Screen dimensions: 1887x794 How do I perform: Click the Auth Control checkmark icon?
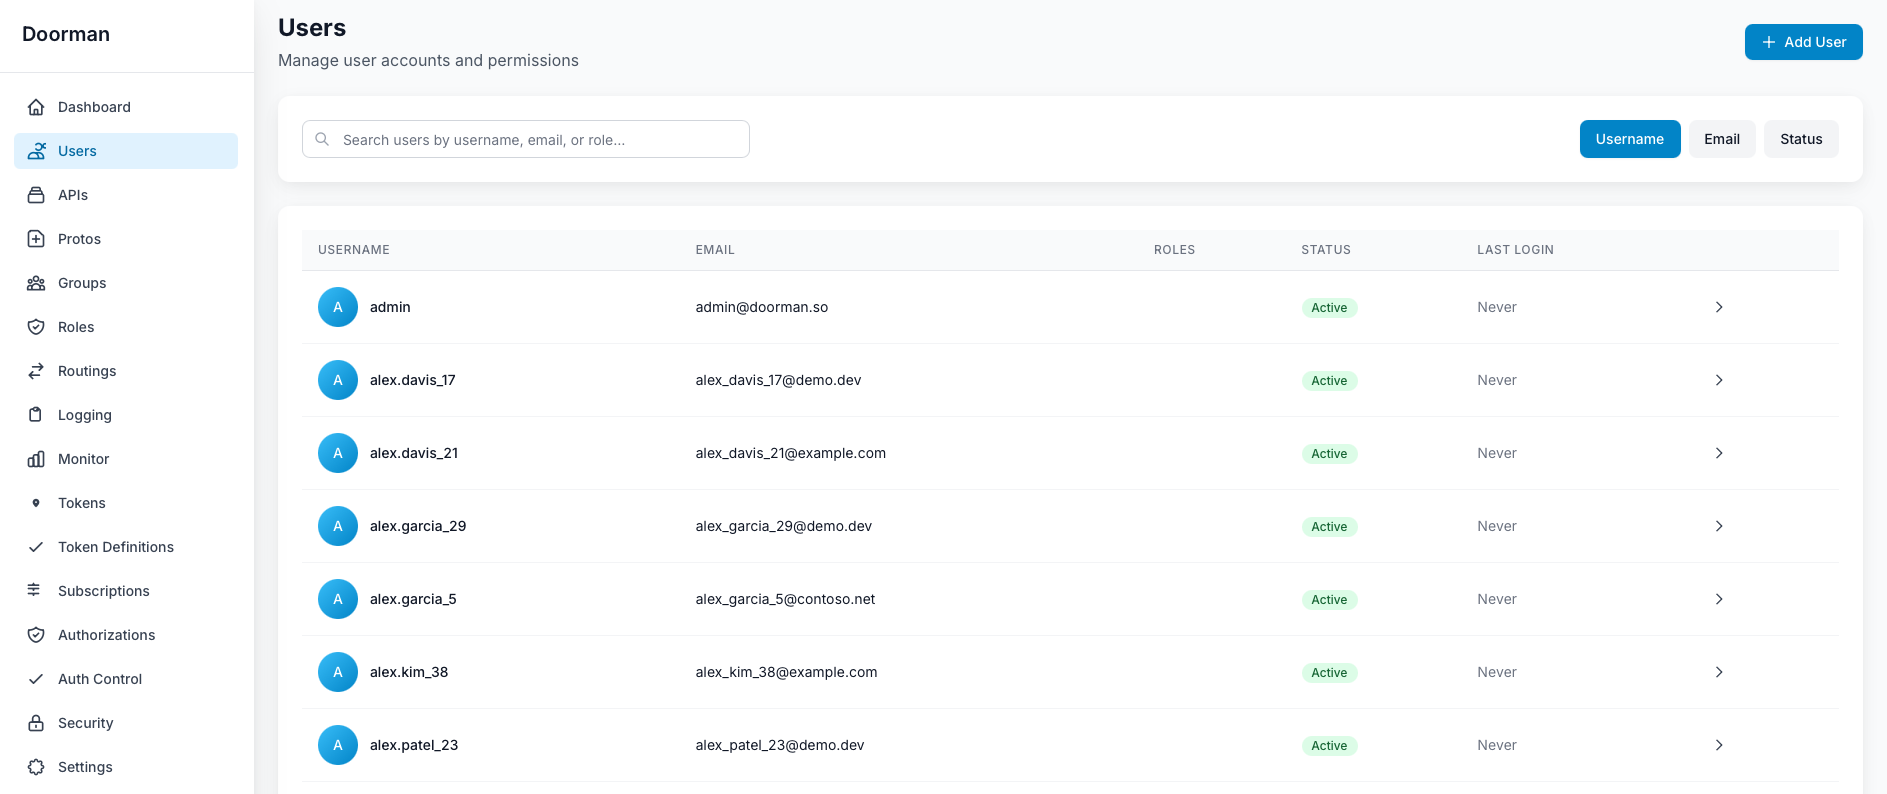36,679
